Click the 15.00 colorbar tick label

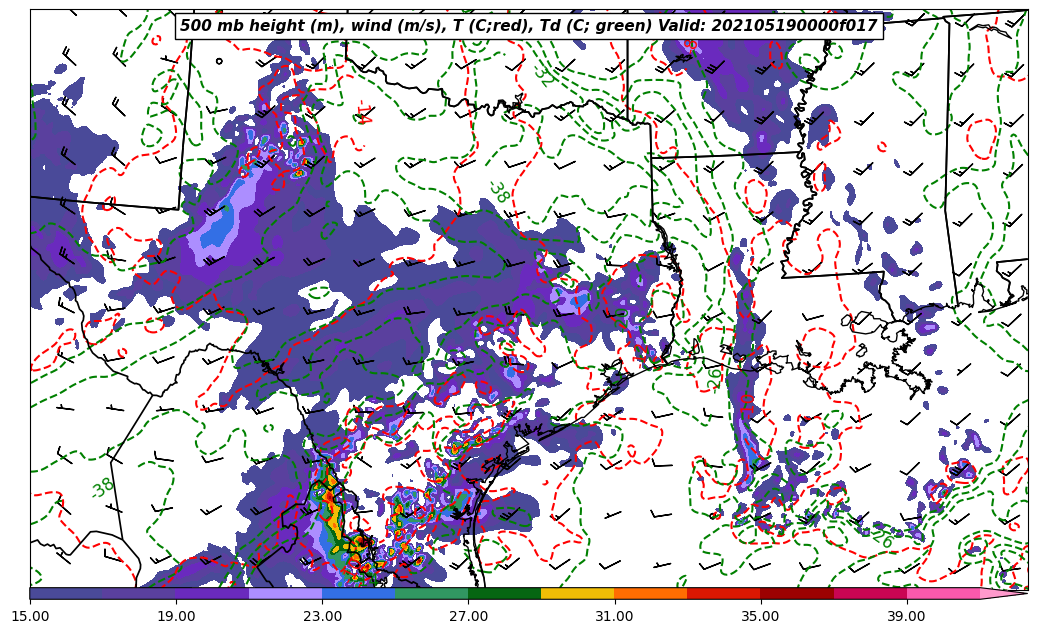coord(30,616)
